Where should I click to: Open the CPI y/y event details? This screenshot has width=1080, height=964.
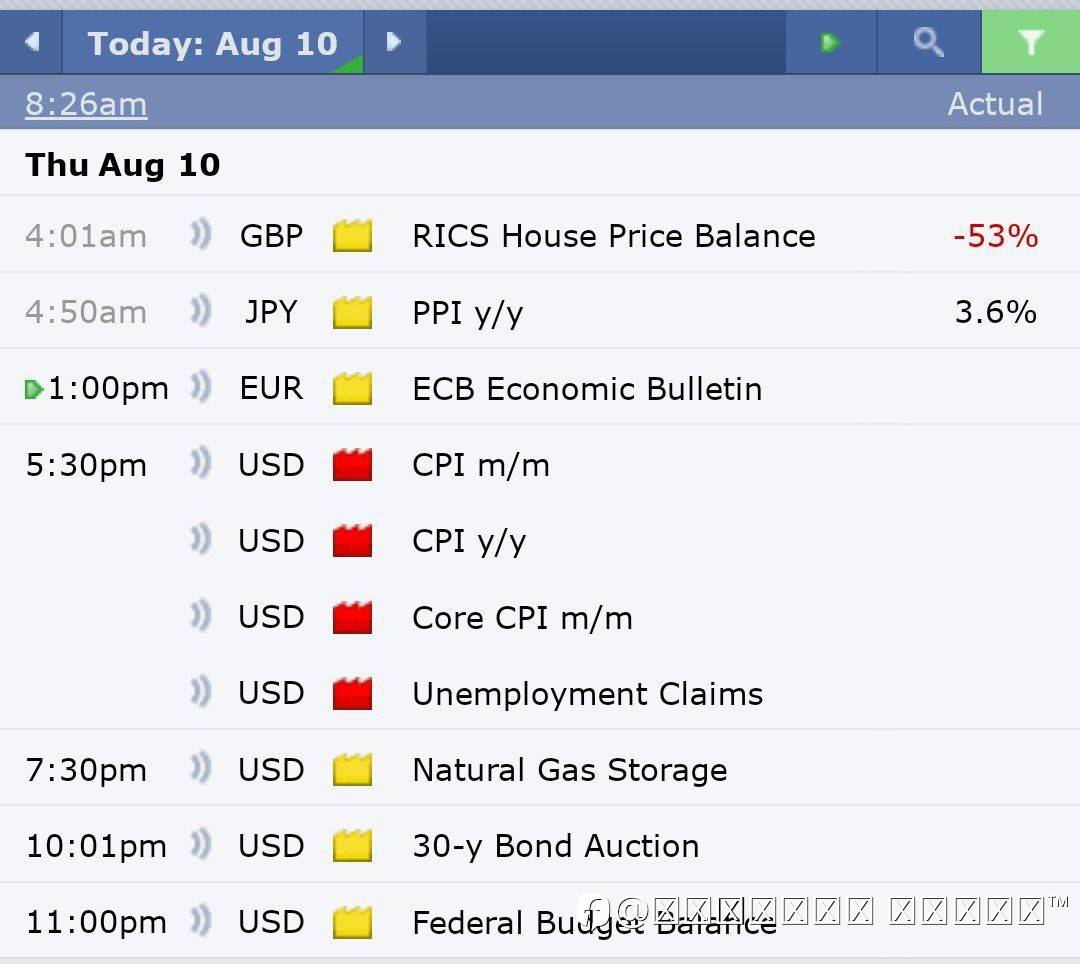[469, 541]
